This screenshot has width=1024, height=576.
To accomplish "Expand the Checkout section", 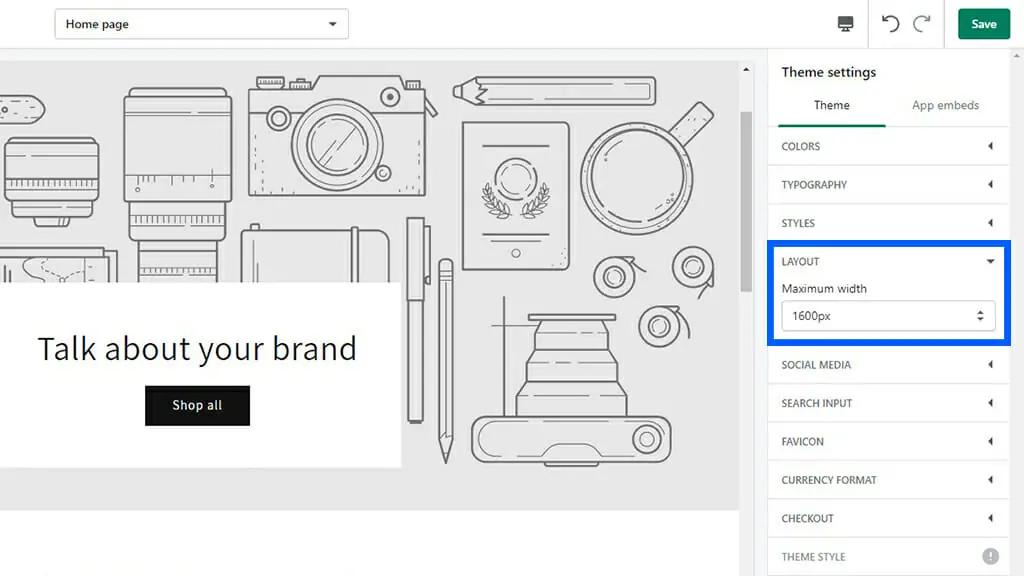I will (888, 518).
